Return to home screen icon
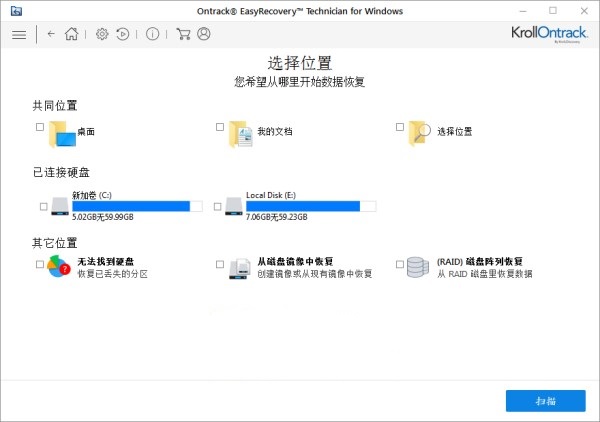This screenshot has width=600, height=422. [72, 34]
